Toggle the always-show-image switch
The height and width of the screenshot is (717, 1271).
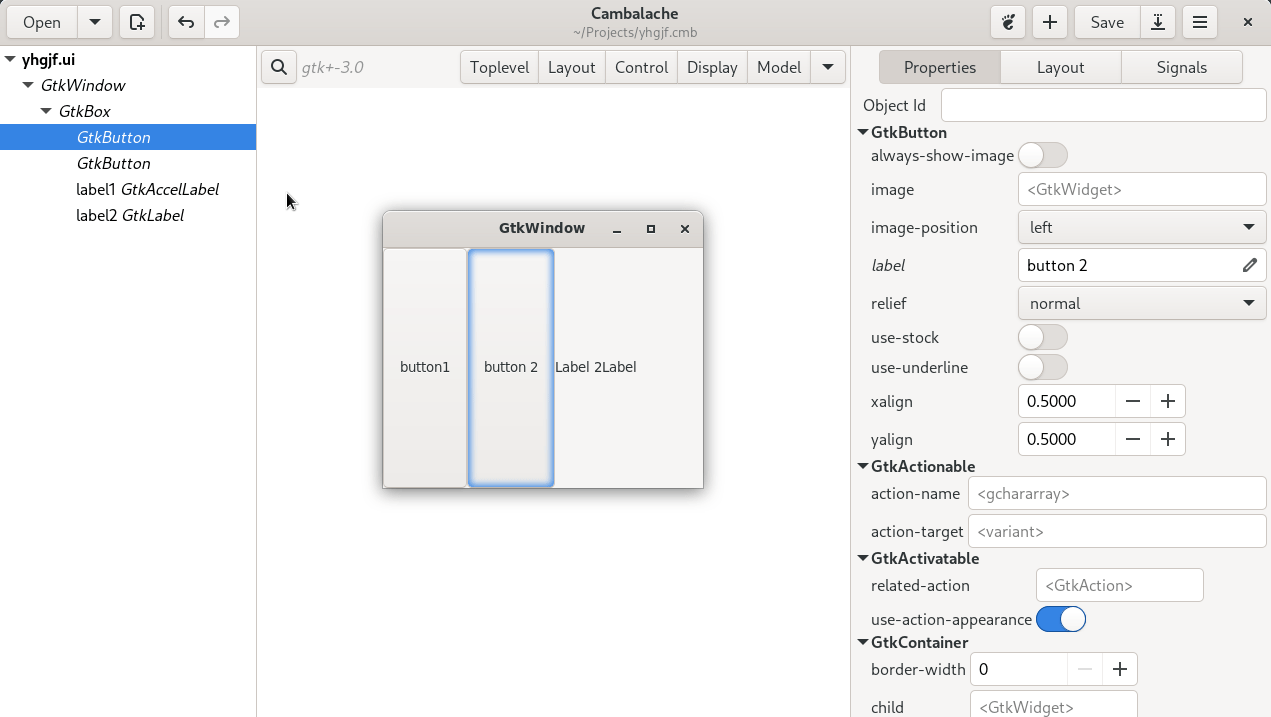pos(1043,155)
